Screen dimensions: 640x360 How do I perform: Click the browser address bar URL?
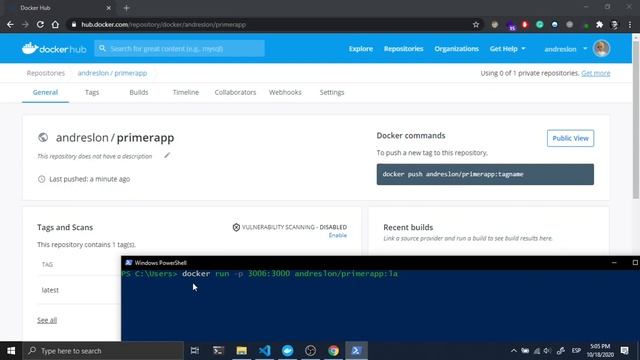(x=163, y=24)
